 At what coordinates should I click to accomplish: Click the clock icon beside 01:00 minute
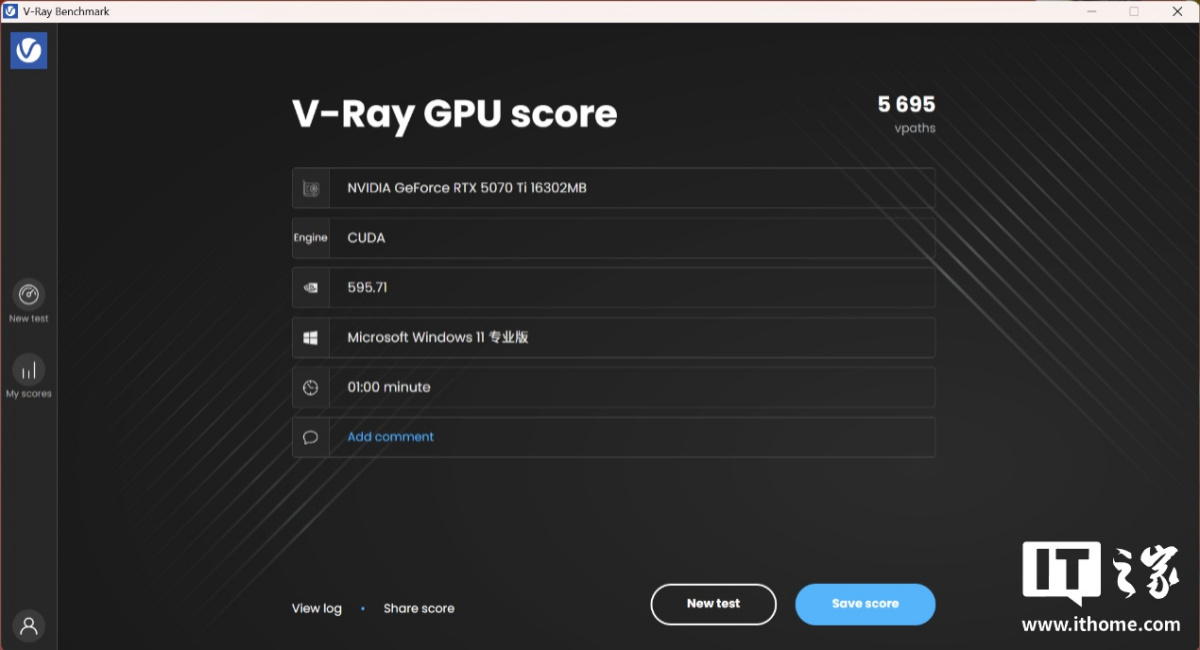click(311, 388)
